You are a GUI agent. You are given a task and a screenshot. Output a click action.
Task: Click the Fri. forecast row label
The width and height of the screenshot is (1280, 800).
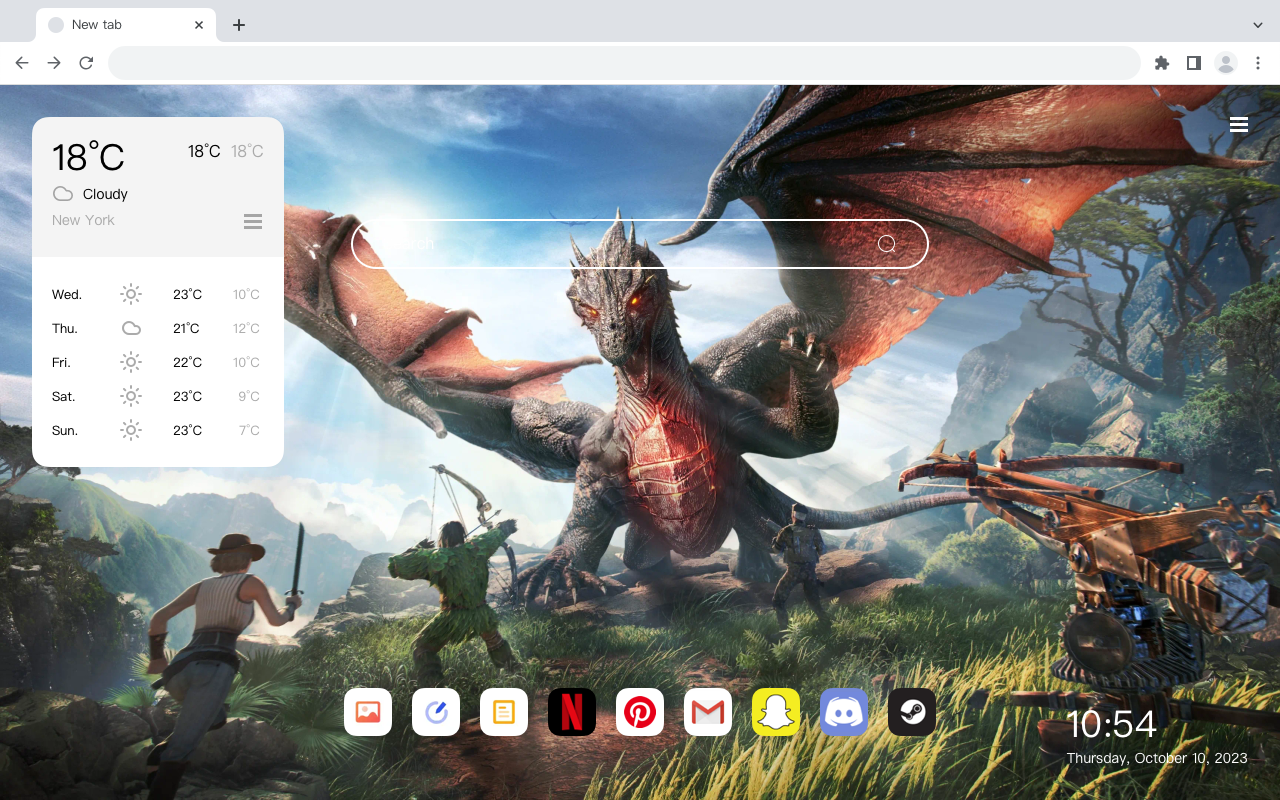pyautogui.click(x=61, y=362)
